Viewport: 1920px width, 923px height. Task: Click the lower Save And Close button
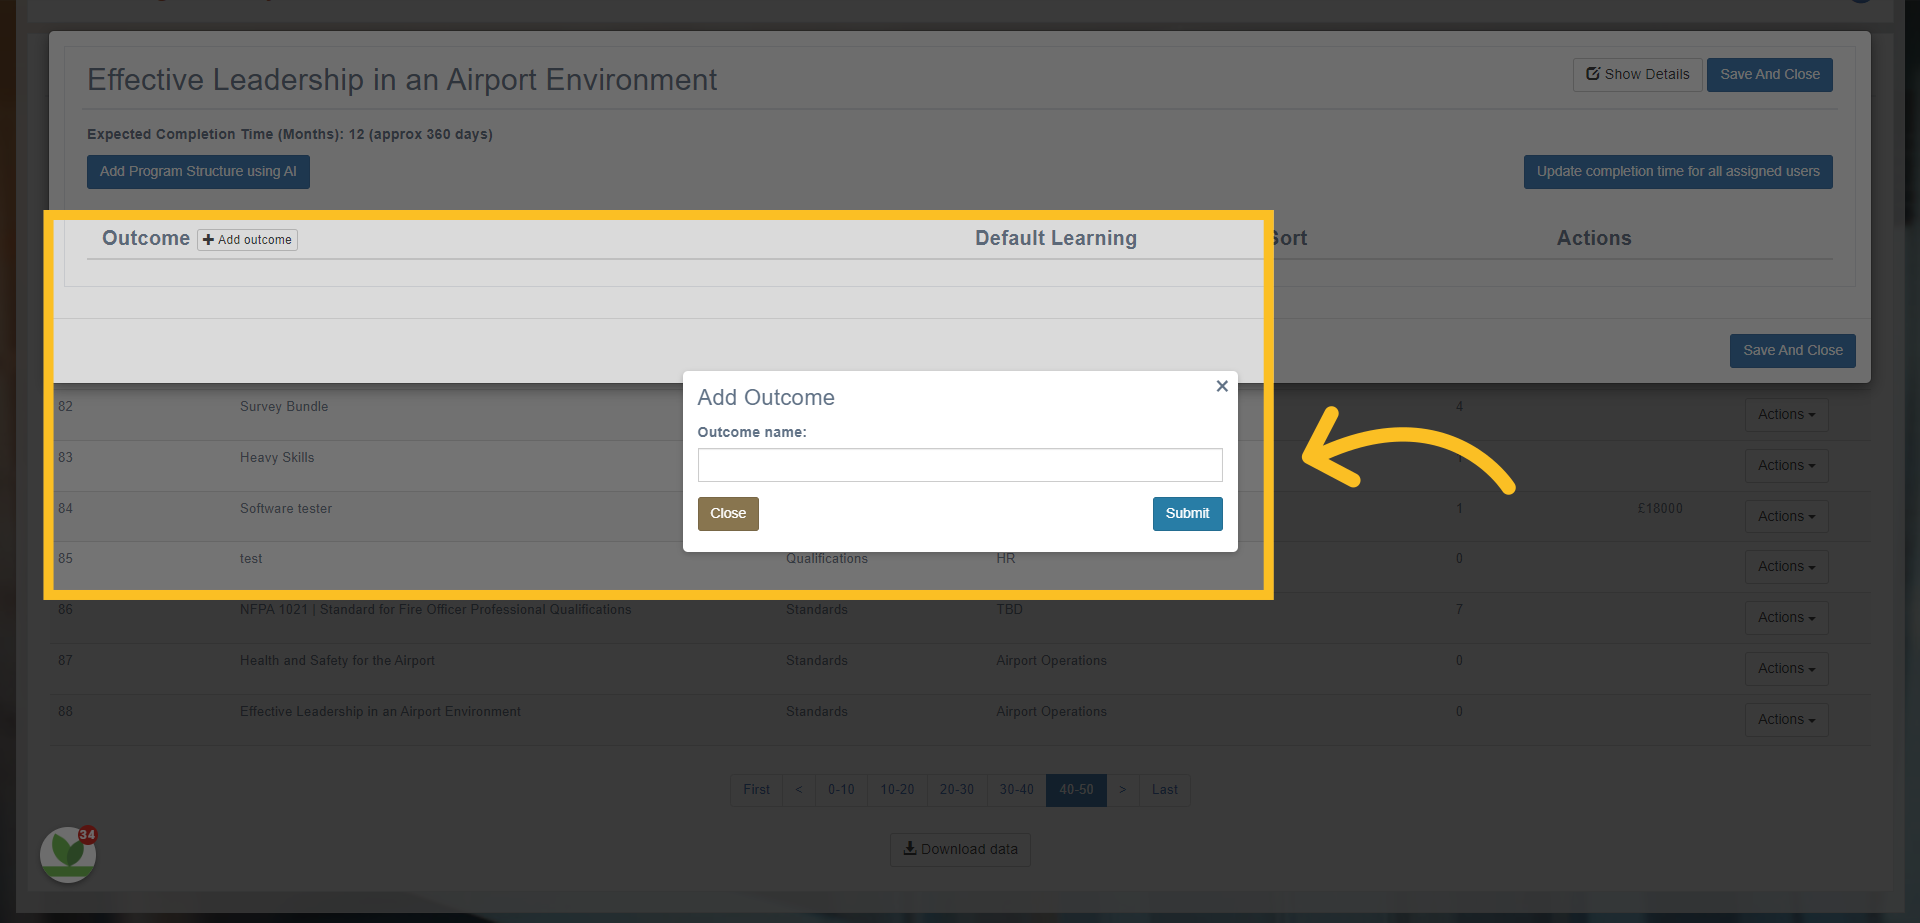click(1792, 351)
